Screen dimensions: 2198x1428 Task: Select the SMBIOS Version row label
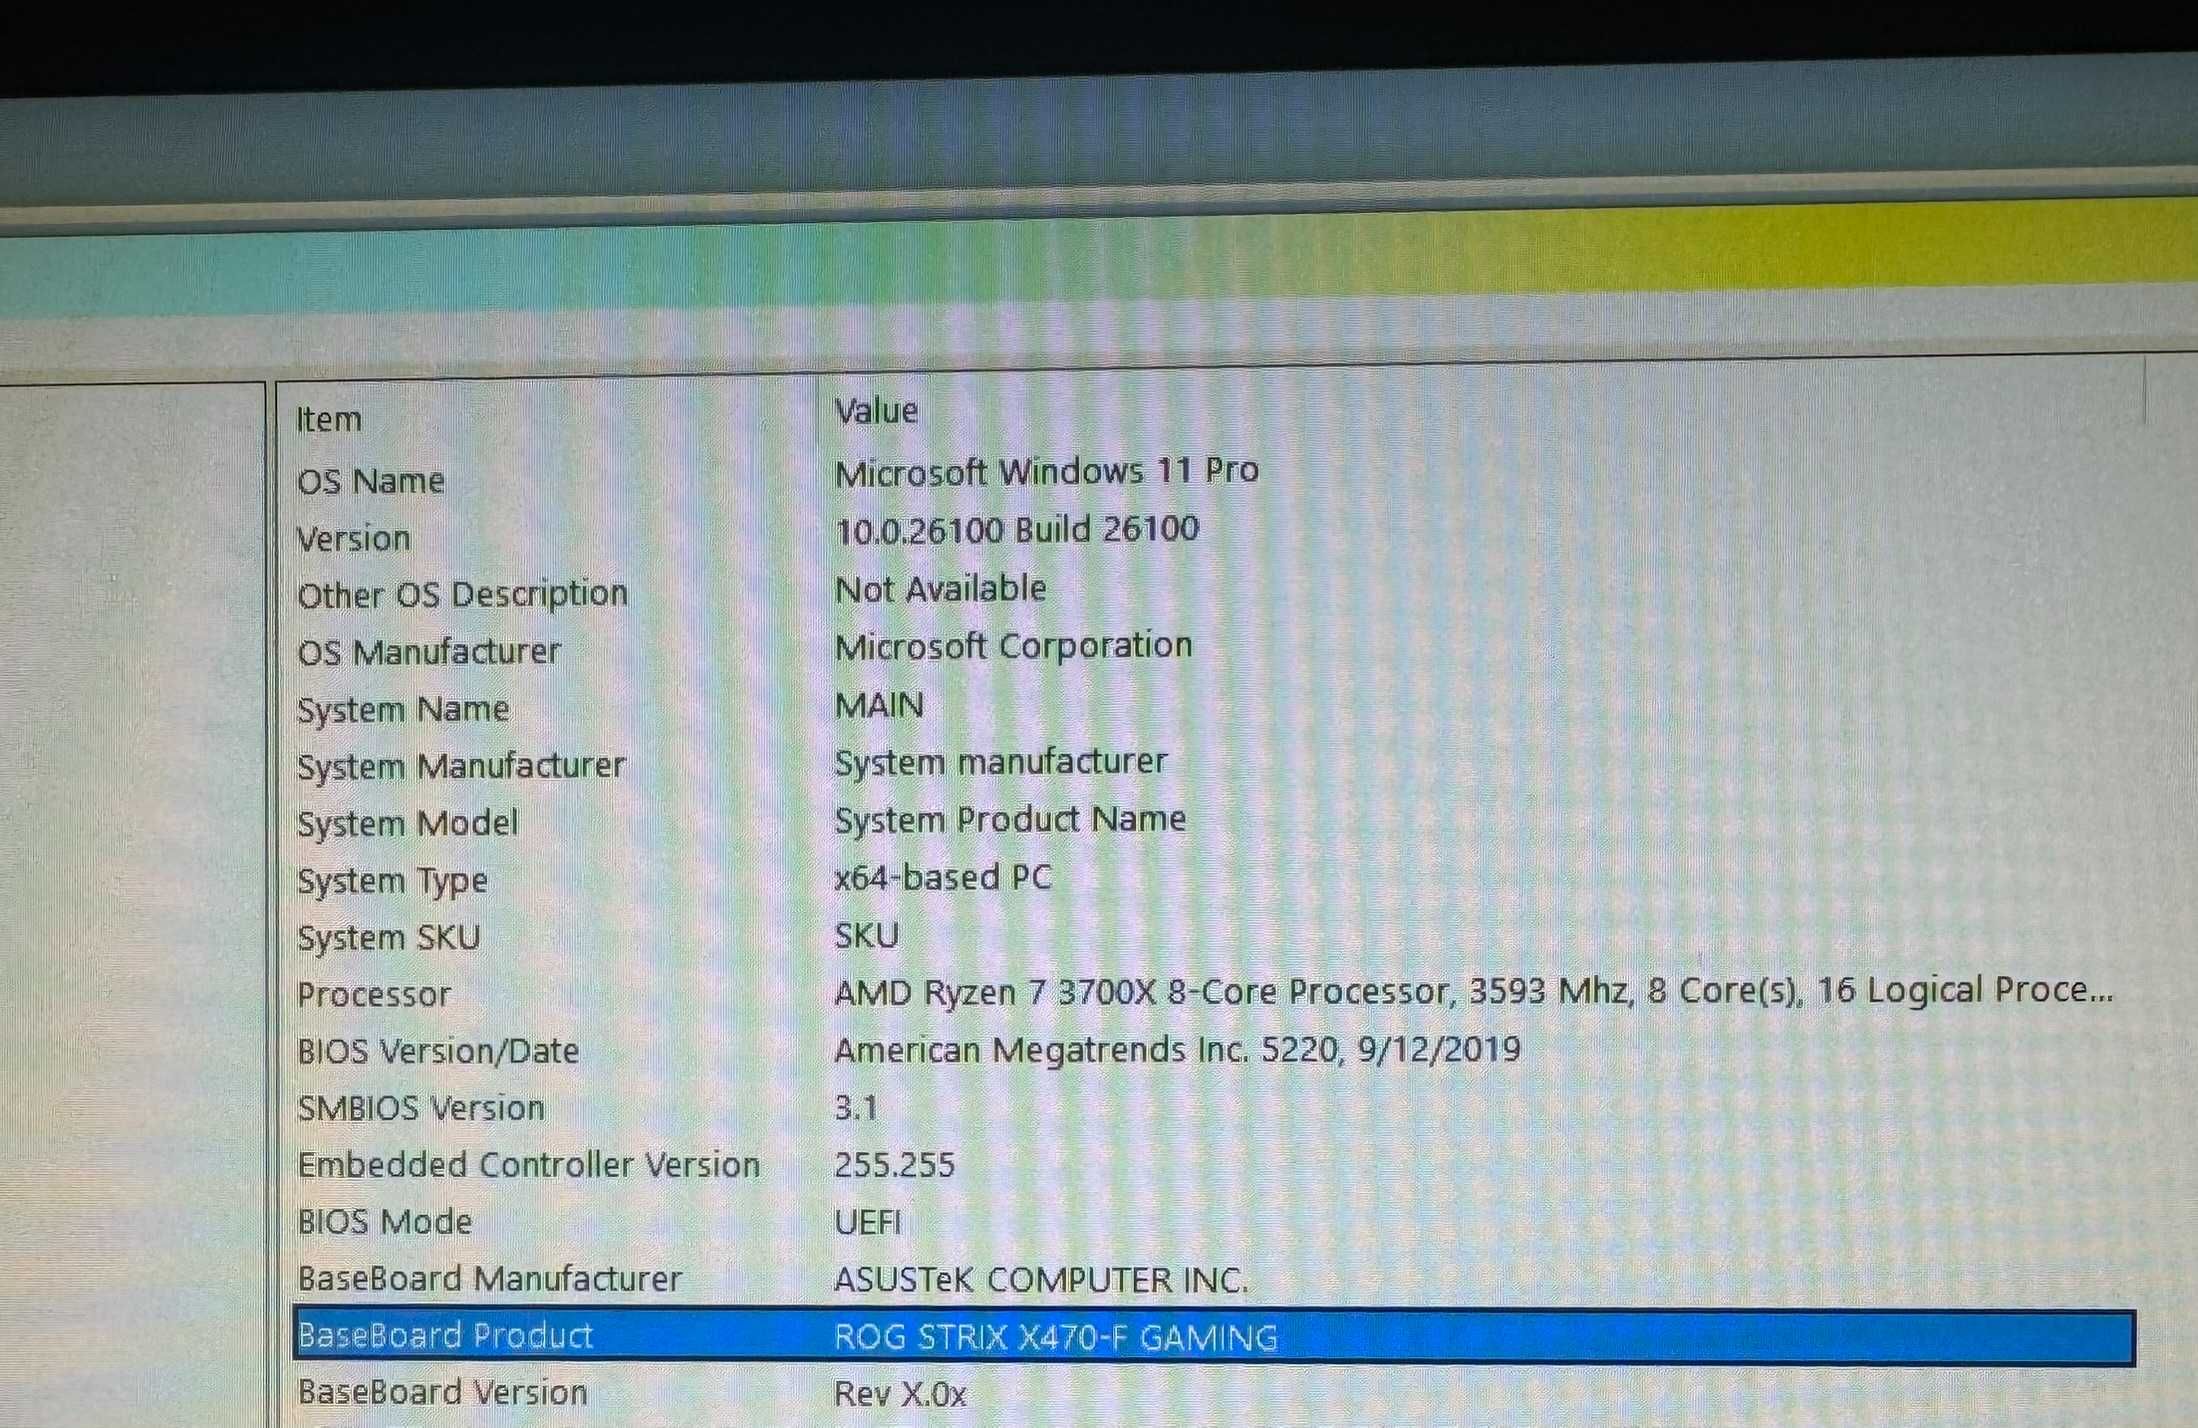(421, 1108)
